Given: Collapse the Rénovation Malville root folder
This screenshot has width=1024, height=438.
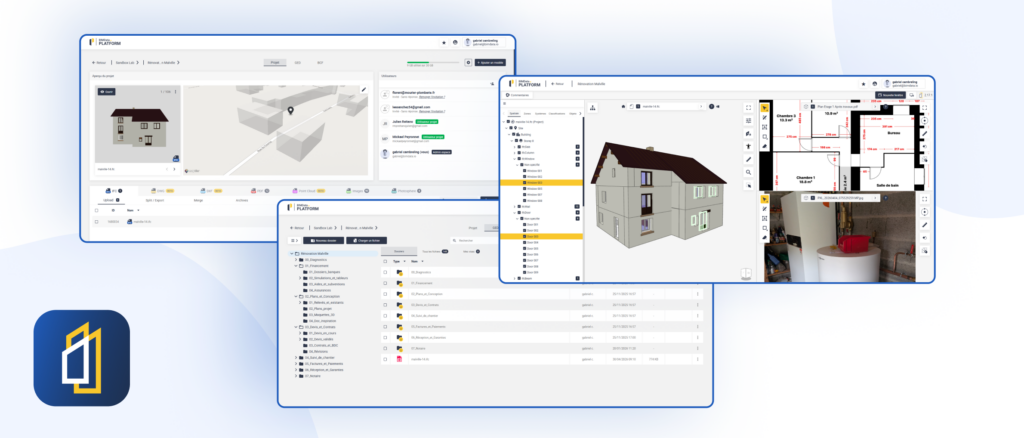Looking at the screenshot, I should click(x=291, y=253).
